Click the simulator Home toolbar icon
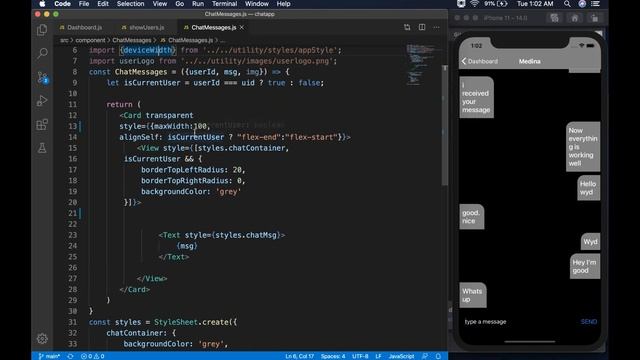The width and height of the screenshot is (640, 360). pos(574,18)
